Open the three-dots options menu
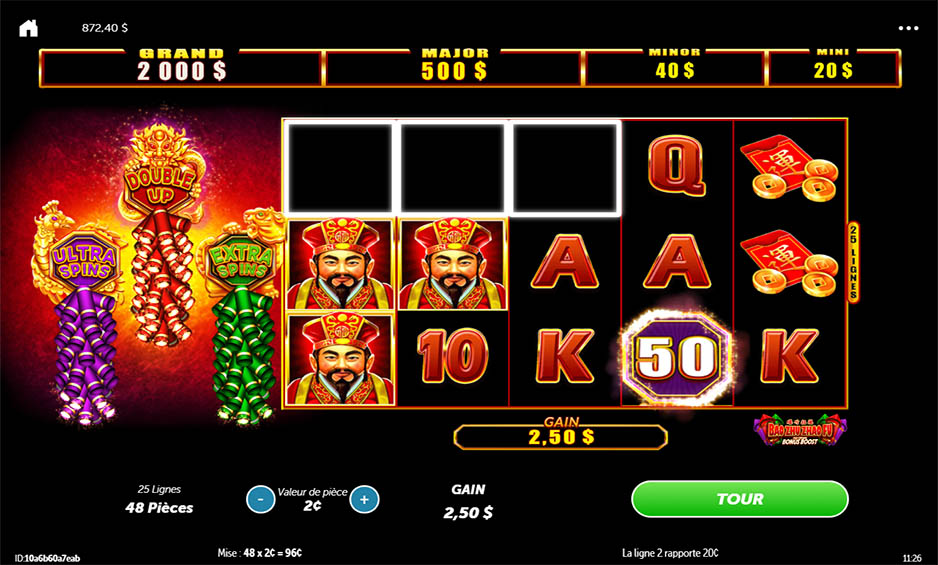 point(908,28)
